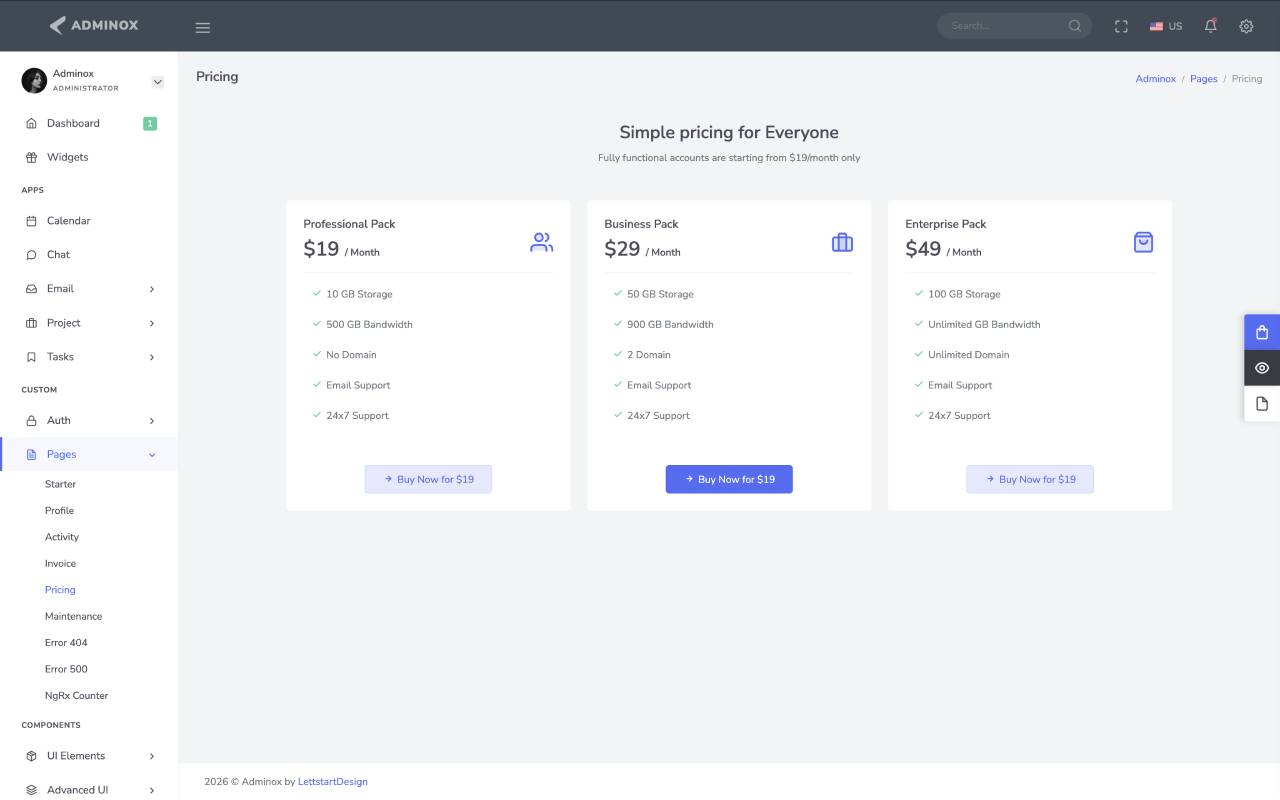1280x800 pixels.
Task: Click the Business Pack briefcase icon
Action: tap(842, 242)
